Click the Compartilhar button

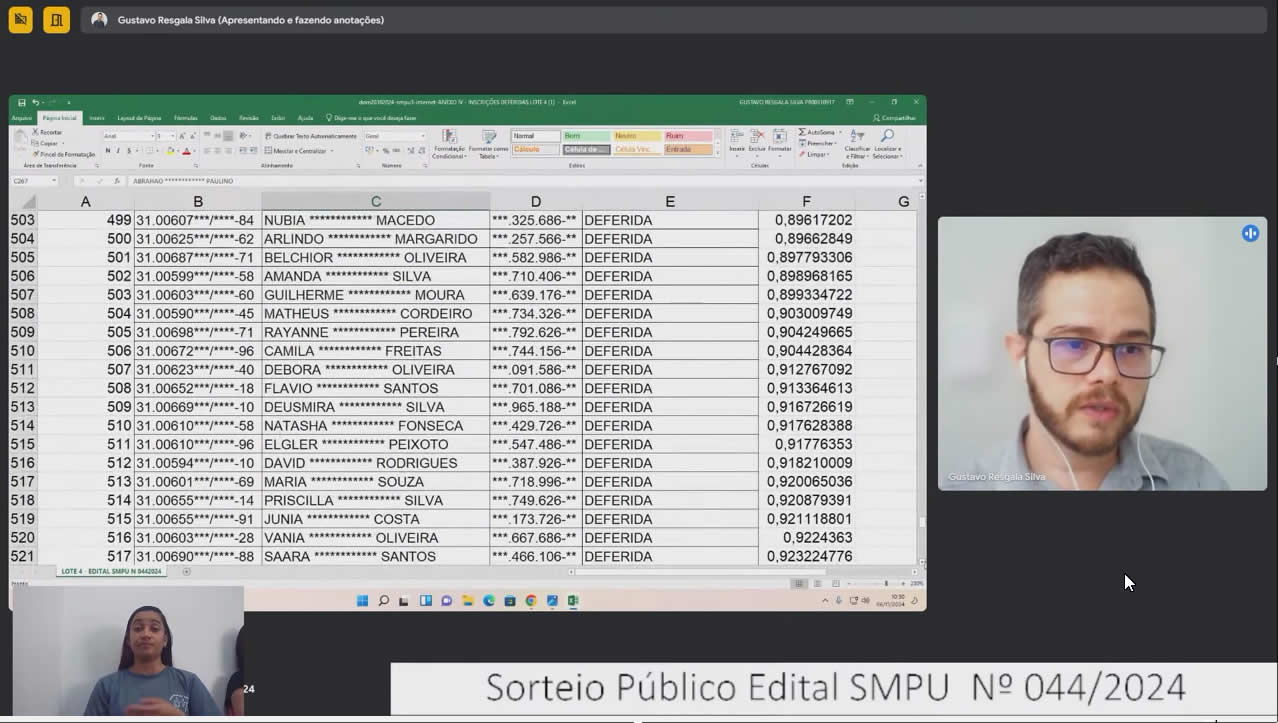point(895,118)
